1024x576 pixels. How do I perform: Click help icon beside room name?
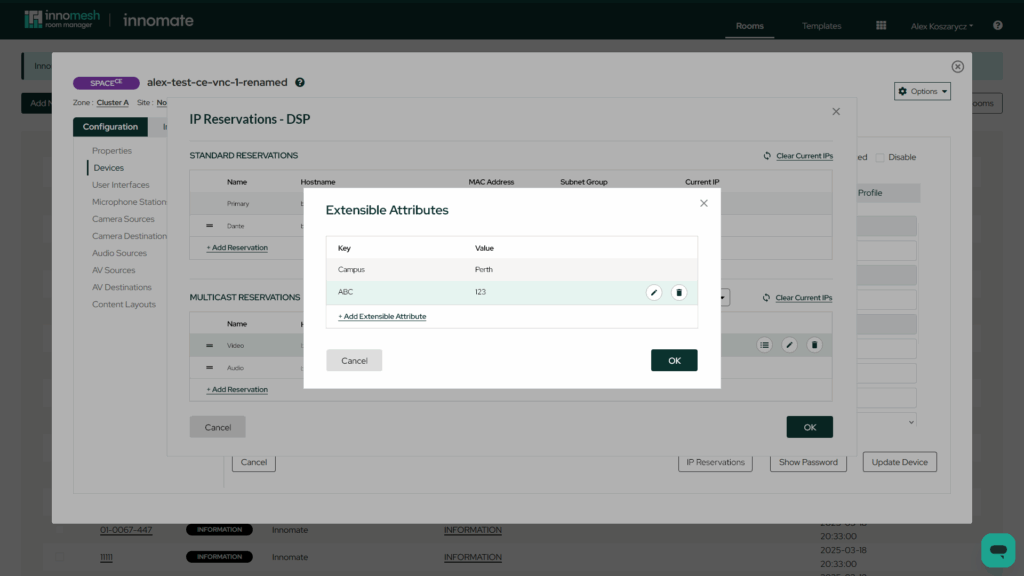tap(300, 83)
